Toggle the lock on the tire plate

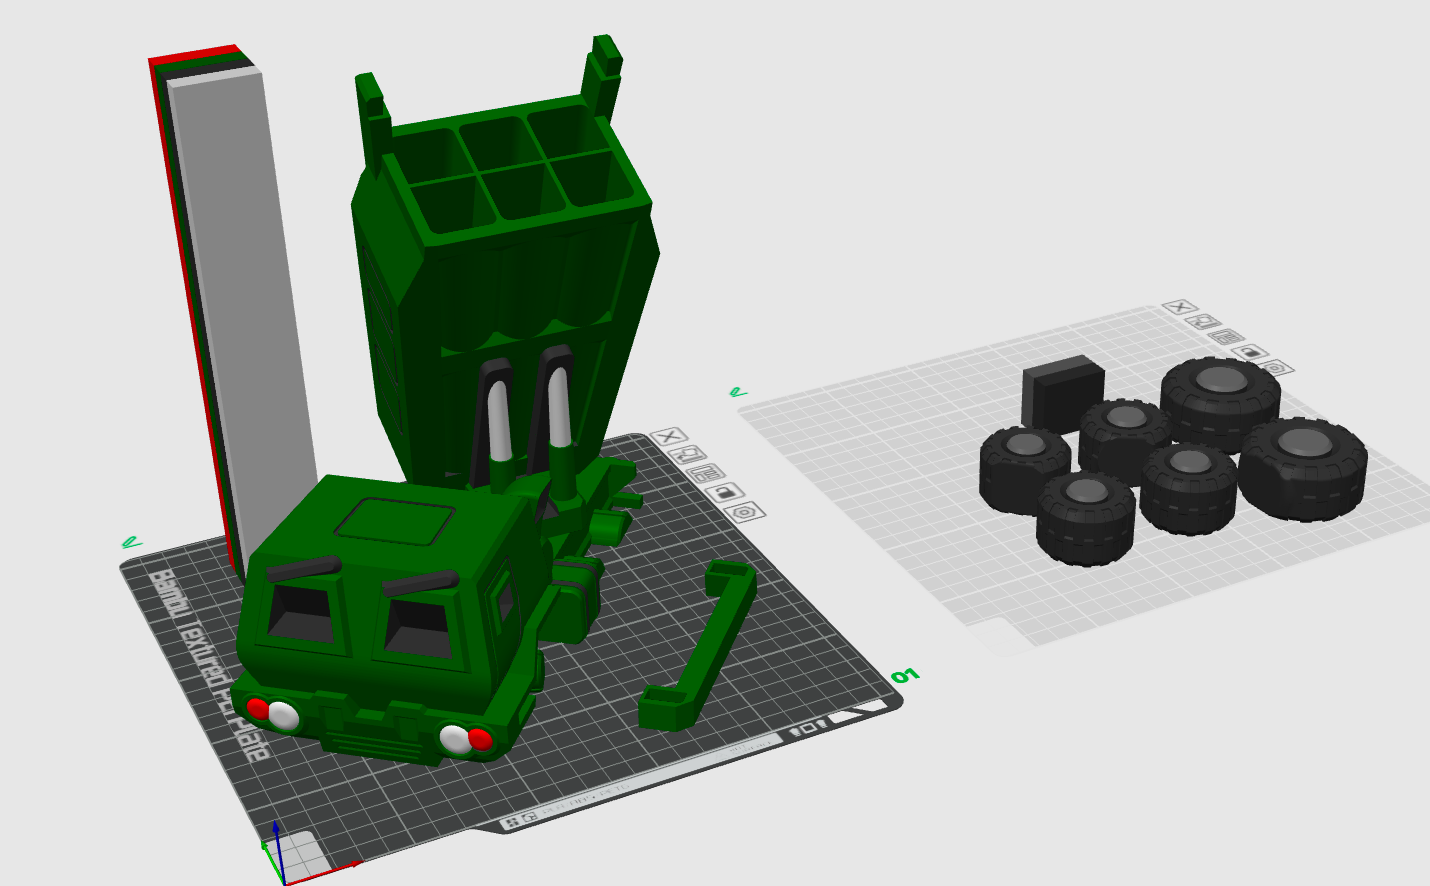coord(1251,352)
